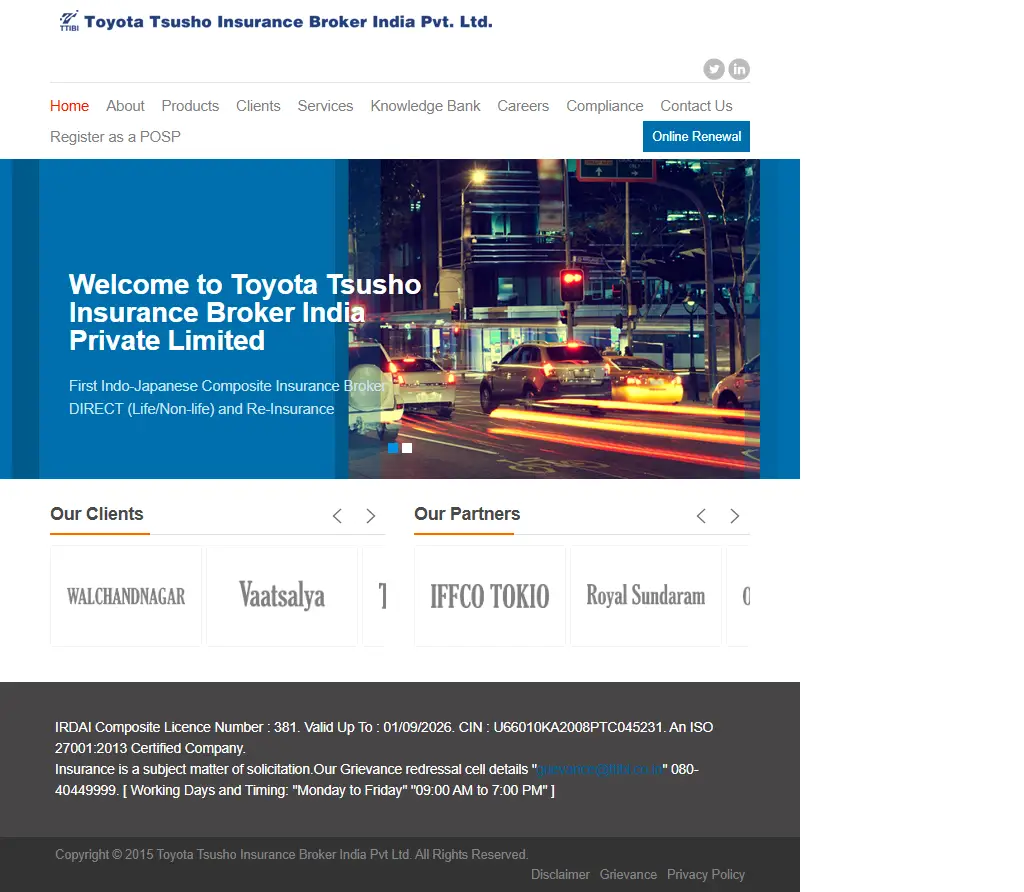Image resolution: width=1024 pixels, height=892 pixels.
Task: Open the Grievance footer link
Action: pos(628,874)
